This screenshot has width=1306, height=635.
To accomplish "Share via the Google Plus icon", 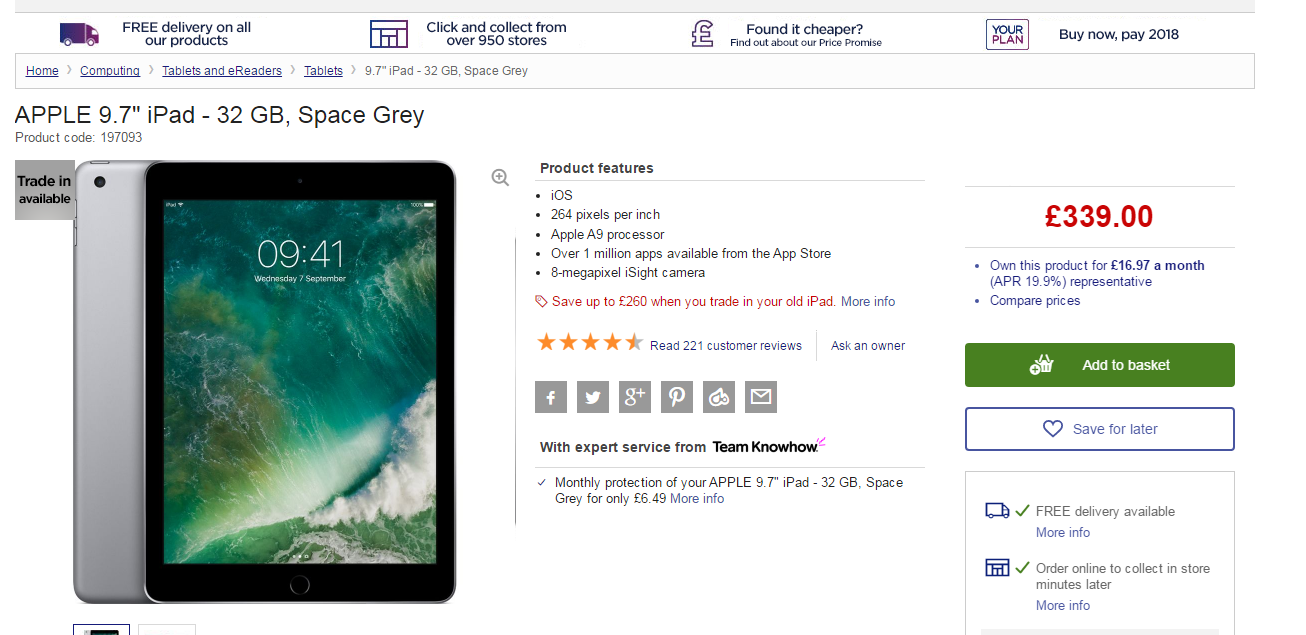I will tap(635, 397).
